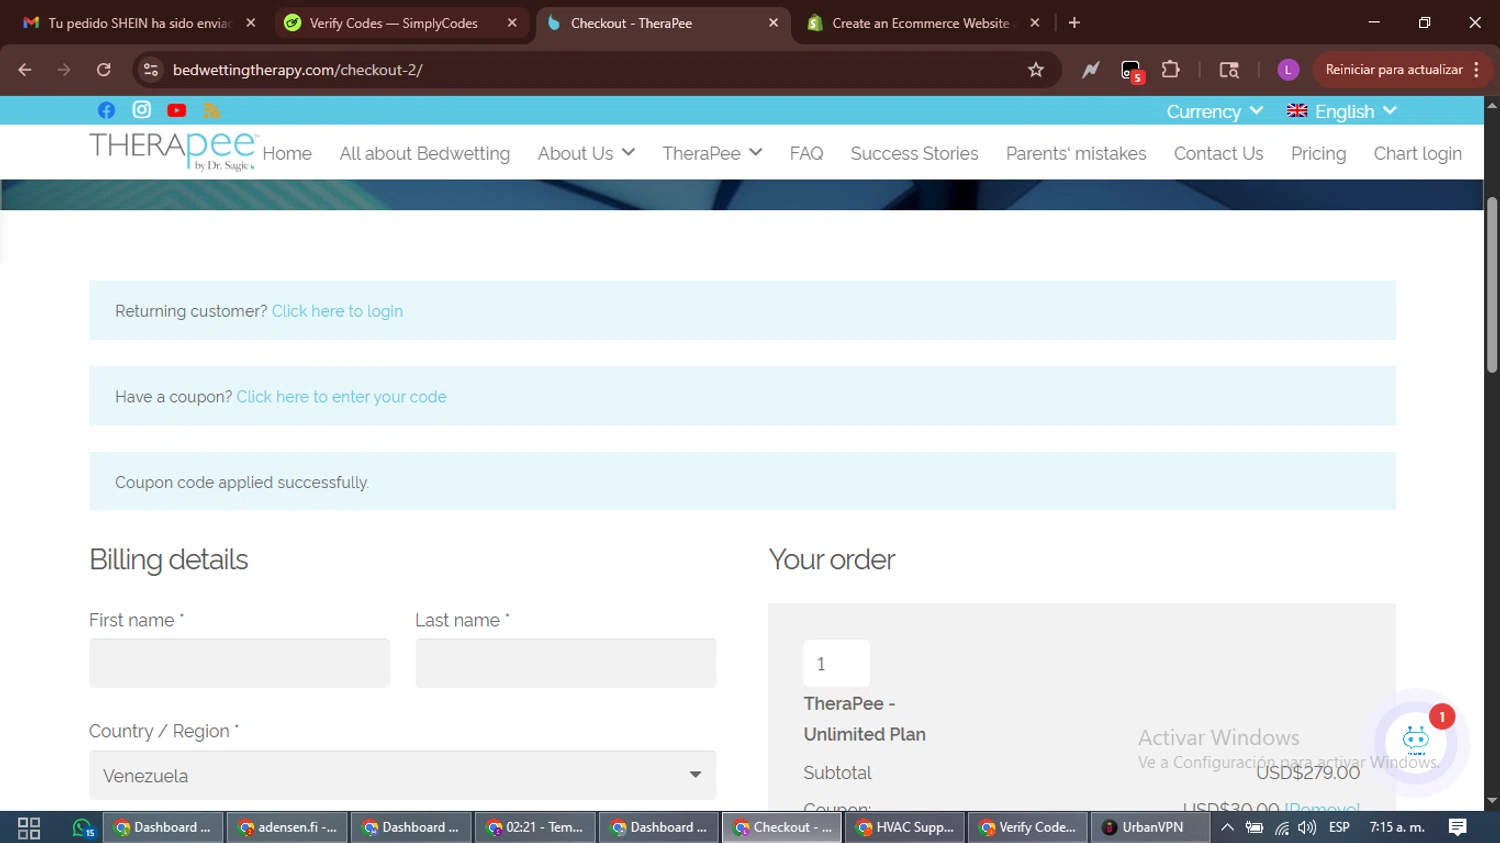Screen dimensions: 1500x843
Task: Focus the Last name field
Action: point(566,663)
